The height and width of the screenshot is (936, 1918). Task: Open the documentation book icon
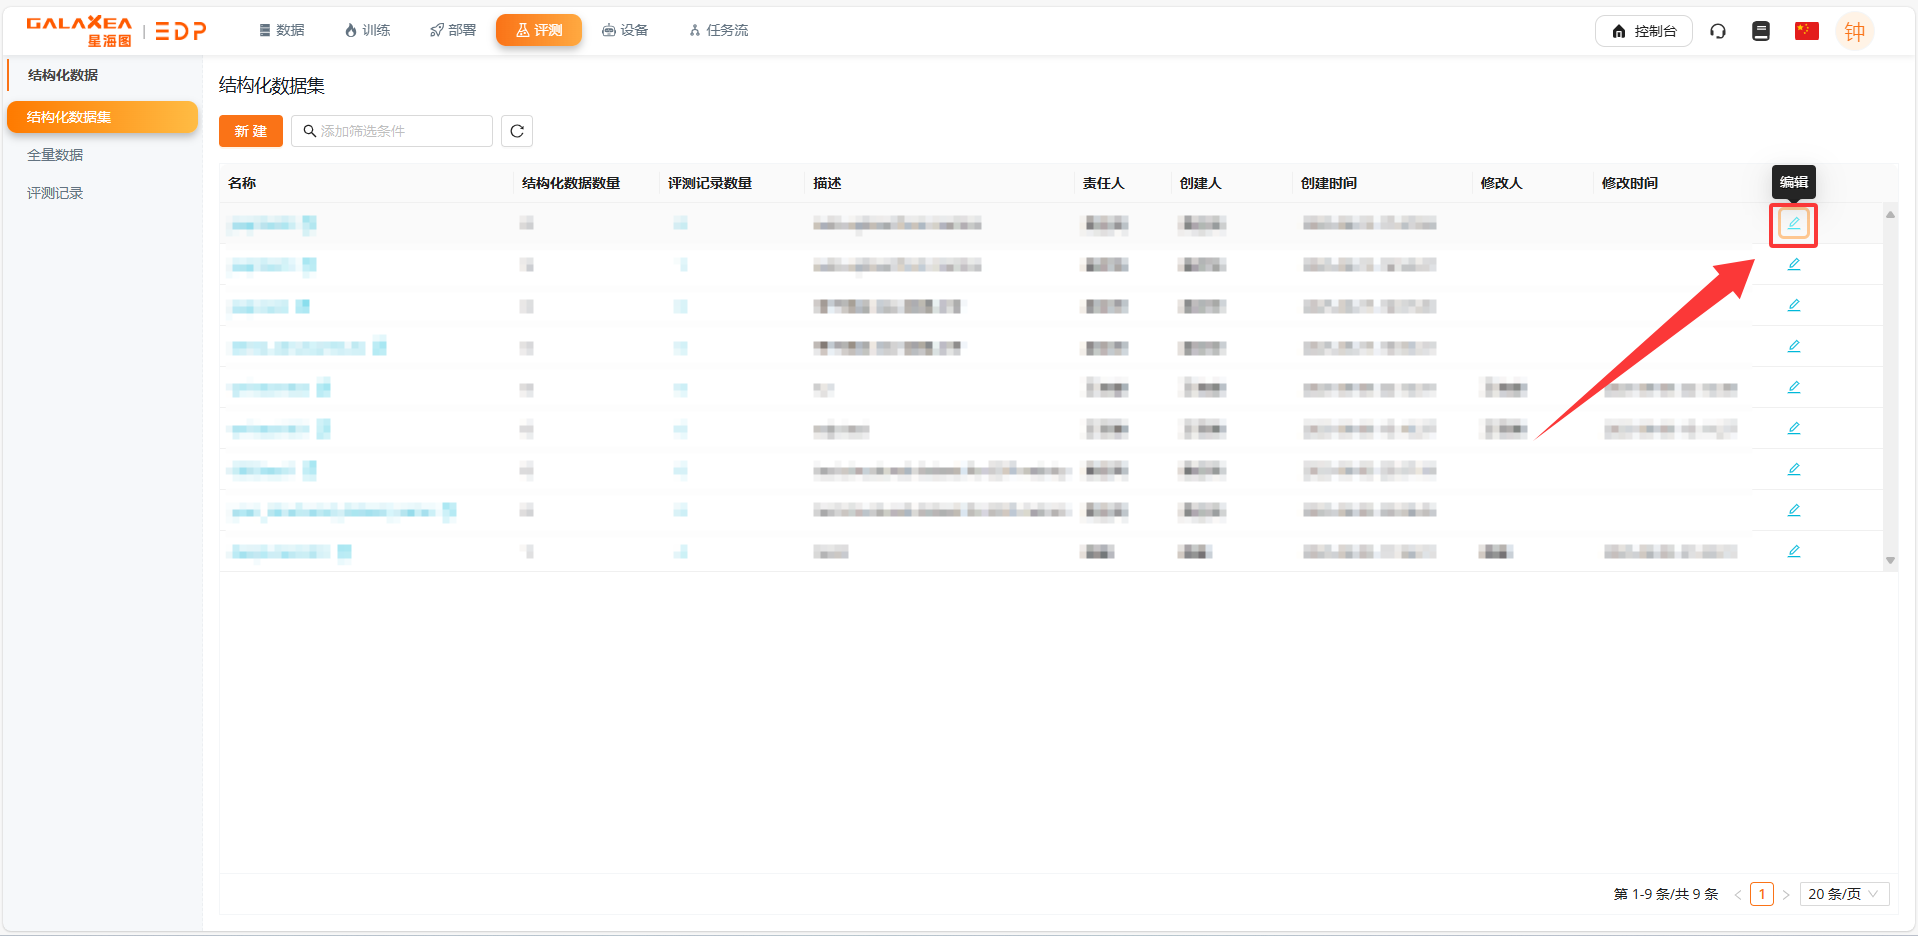[x=1761, y=31]
